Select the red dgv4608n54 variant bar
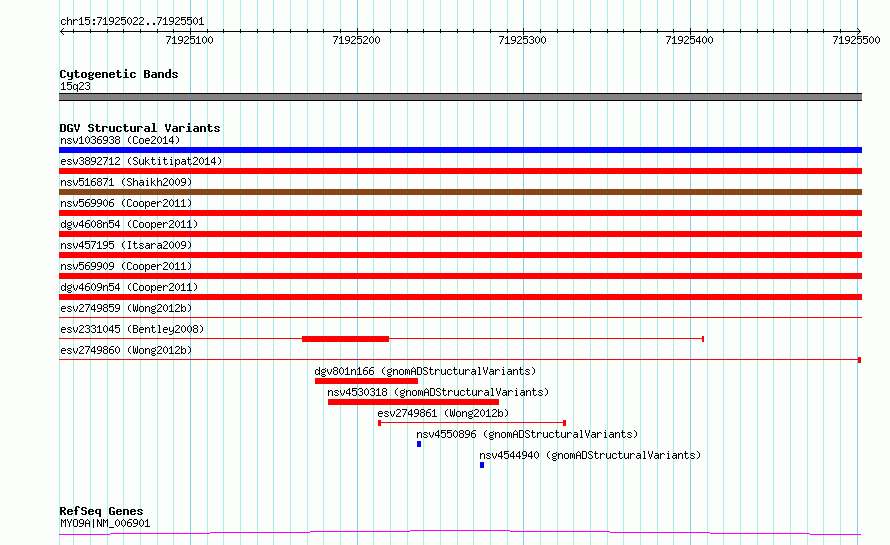Screen dimensions: 890x545 (x=460, y=234)
